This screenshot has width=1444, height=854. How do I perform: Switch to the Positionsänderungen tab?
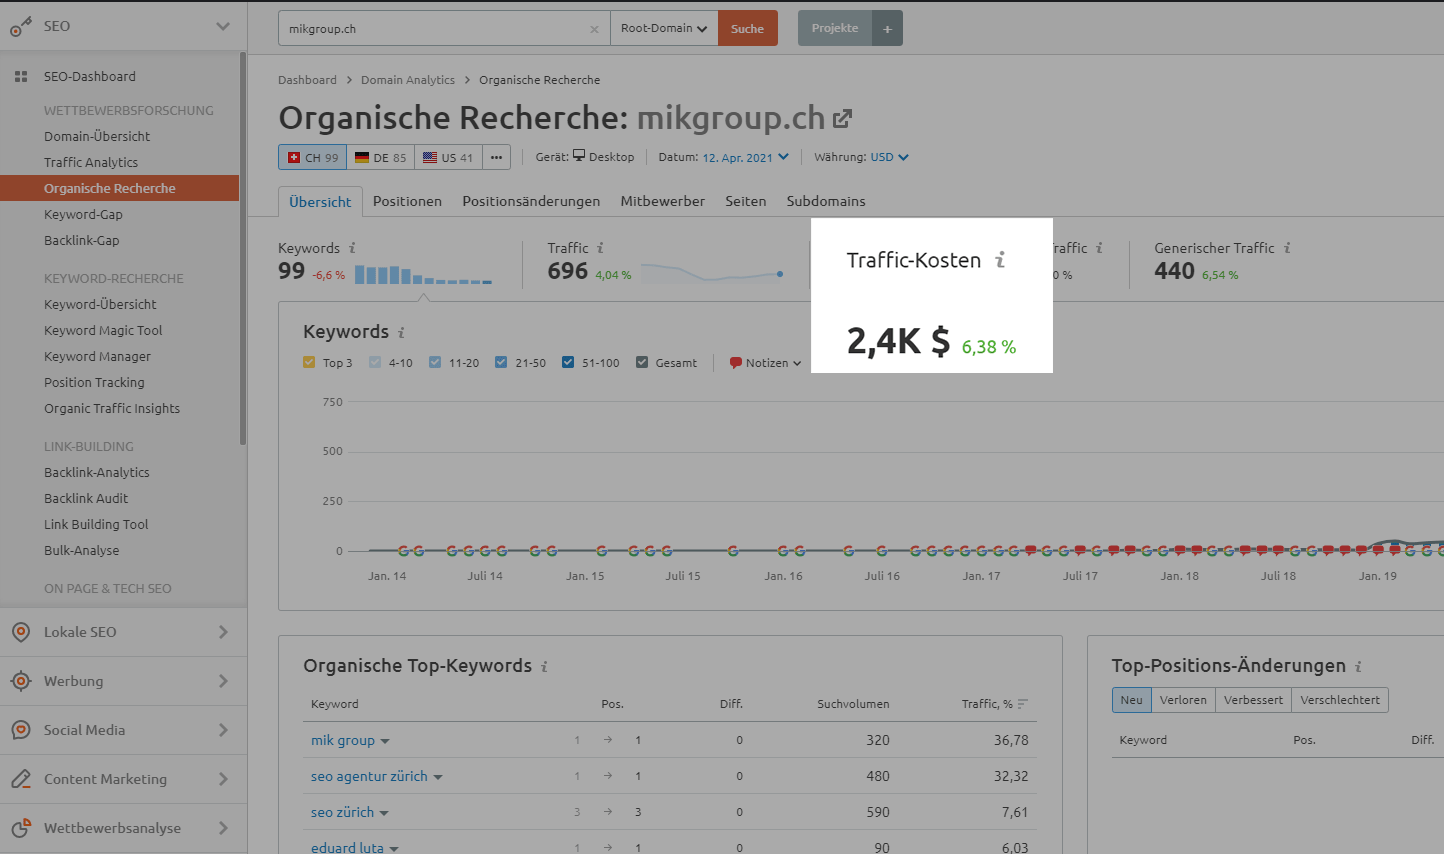531,201
